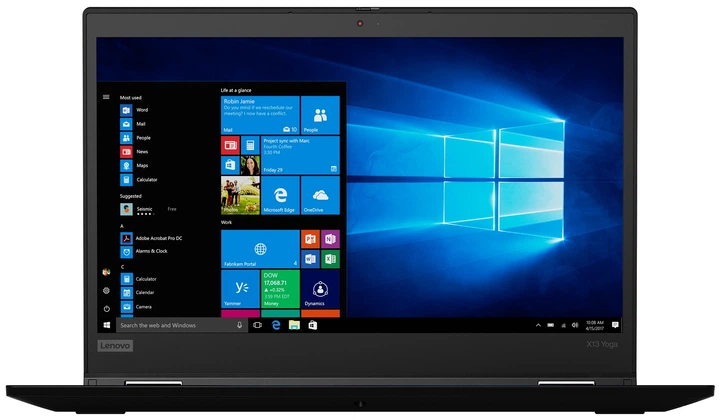
Task: Open Task View on the taskbar
Action: coord(258,325)
